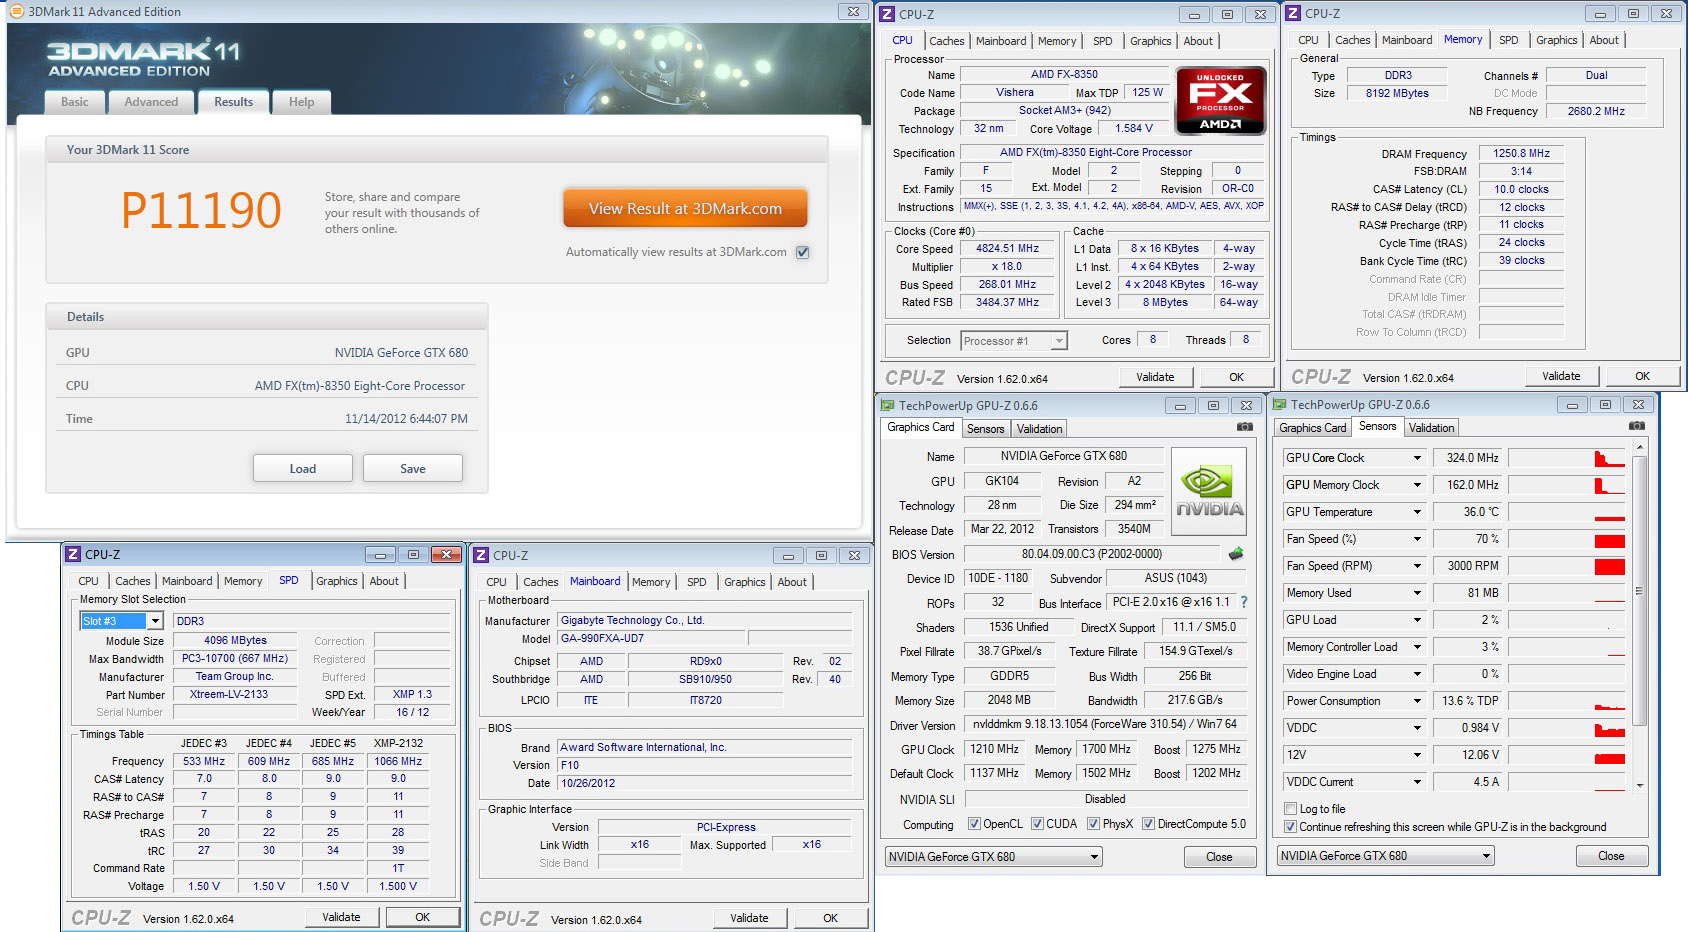Expand the GPU Temperature sensor dropdown
The width and height of the screenshot is (1688, 932).
click(x=1417, y=512)
